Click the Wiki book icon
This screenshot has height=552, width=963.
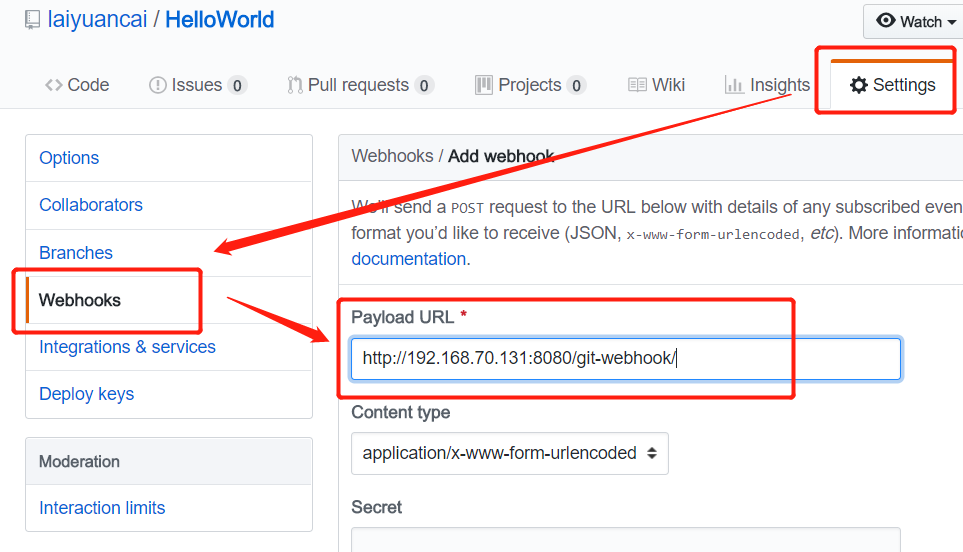point(637,86)
